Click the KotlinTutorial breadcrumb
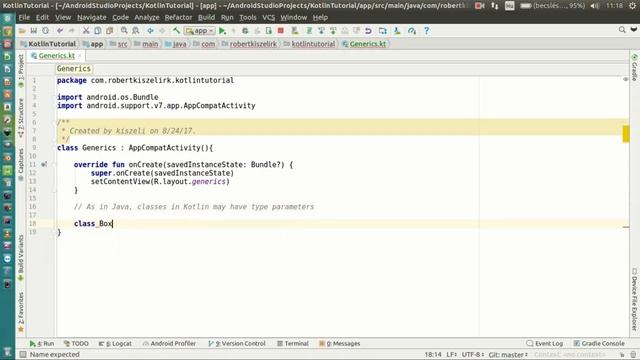 [48, 44]
